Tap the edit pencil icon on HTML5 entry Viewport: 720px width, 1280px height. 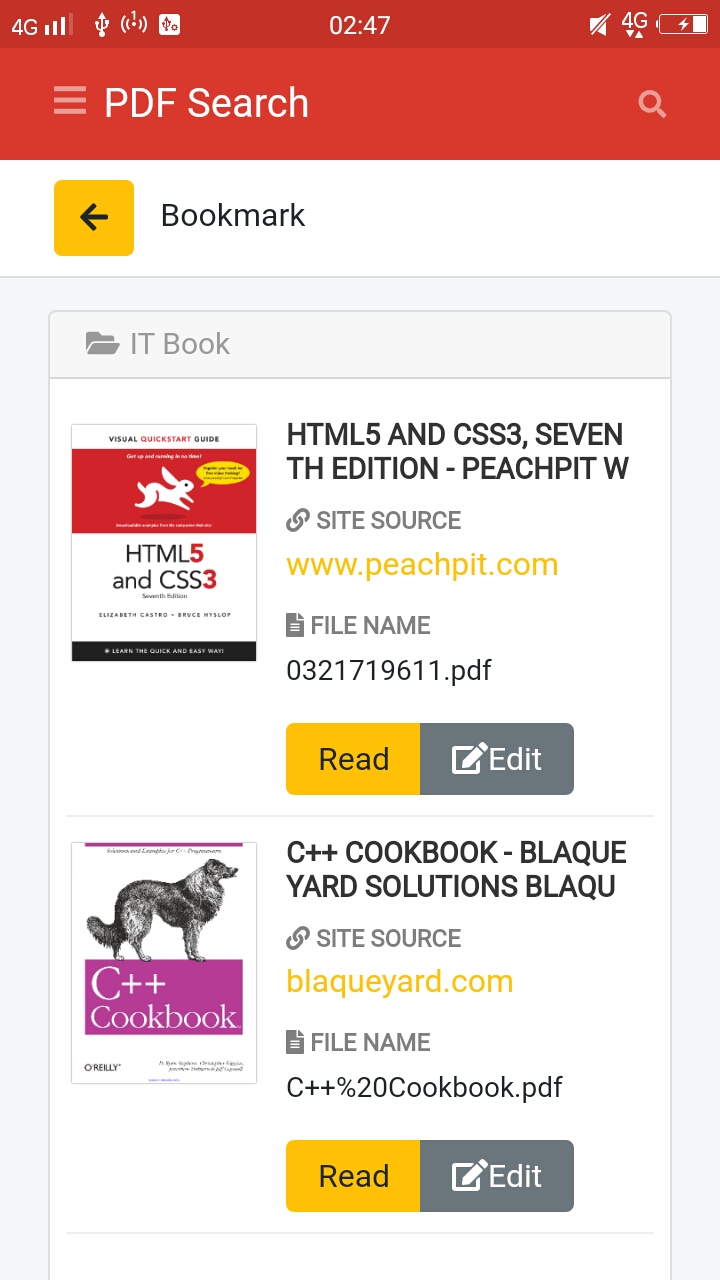pos(468,757)
